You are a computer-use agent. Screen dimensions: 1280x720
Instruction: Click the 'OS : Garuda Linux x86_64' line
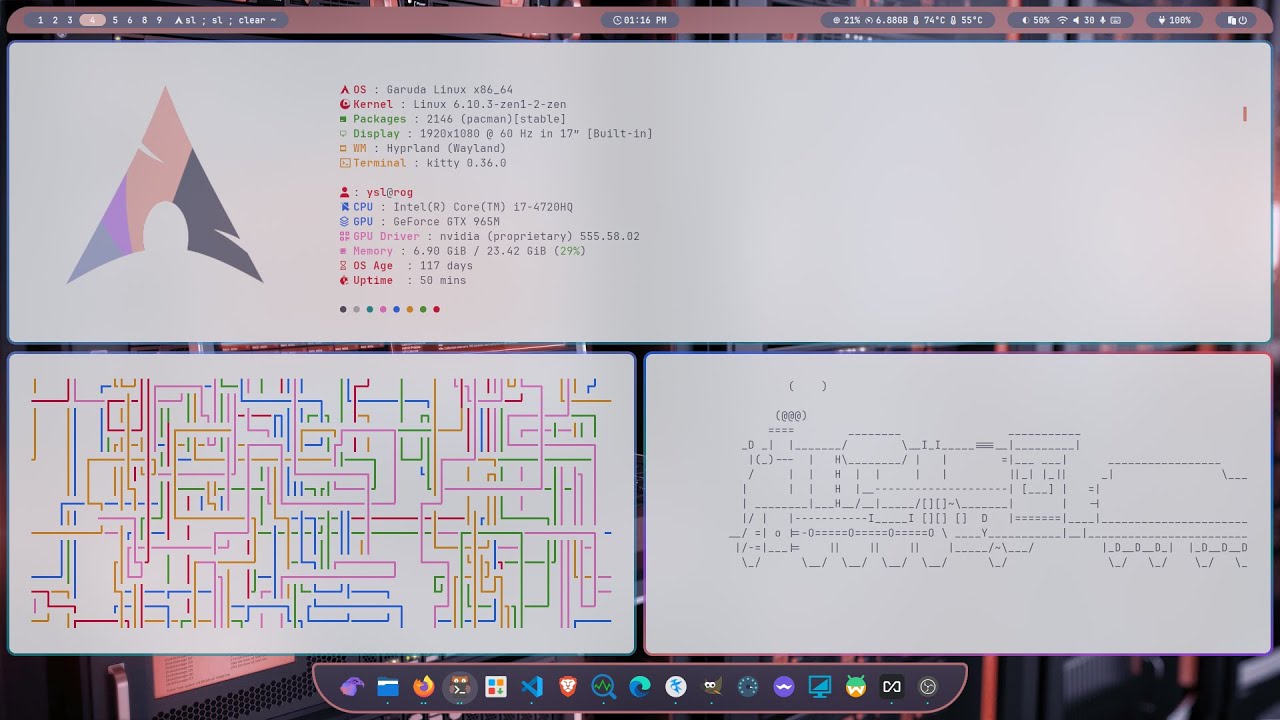(x=426, y=90)
